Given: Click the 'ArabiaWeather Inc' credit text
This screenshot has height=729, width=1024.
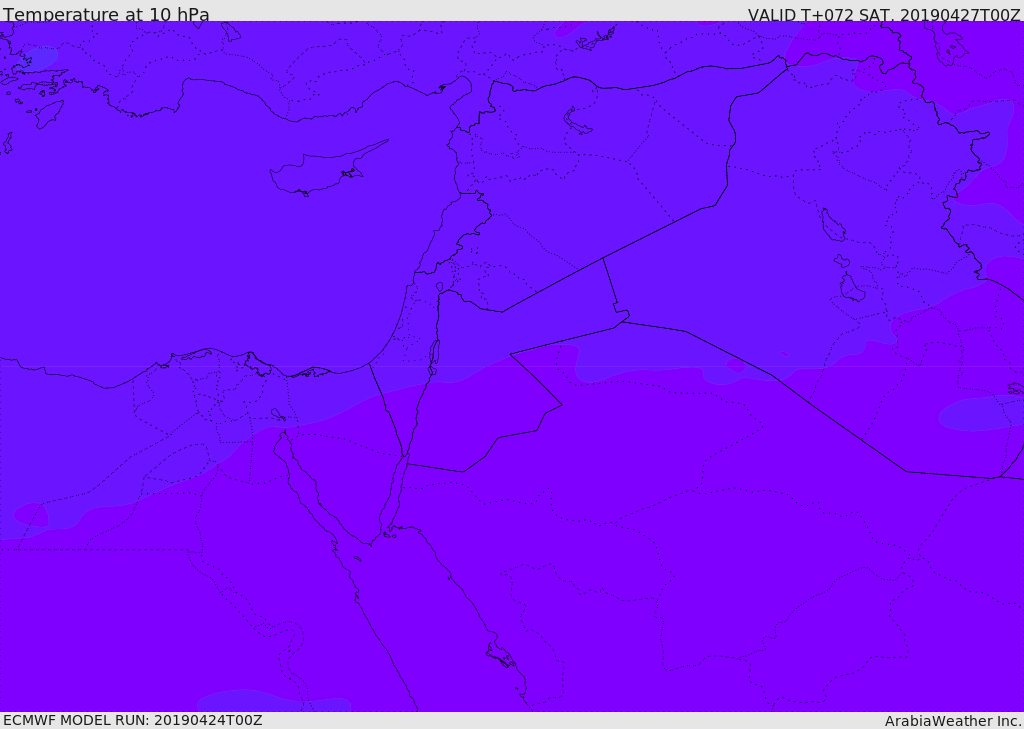Looking at the screenshot, I should point(952,721).
